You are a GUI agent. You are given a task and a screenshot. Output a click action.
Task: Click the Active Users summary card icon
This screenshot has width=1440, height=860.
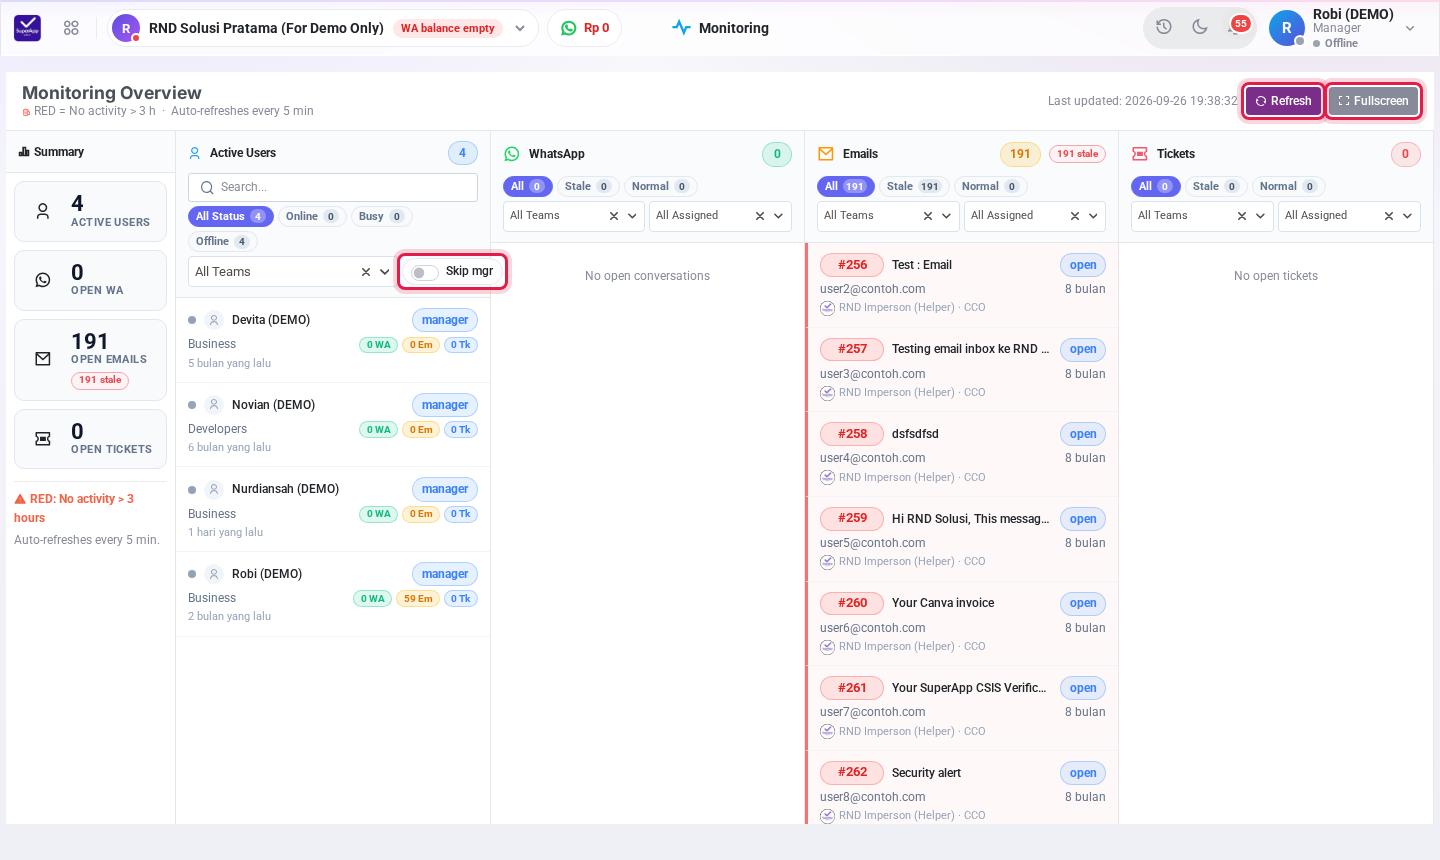click(x=43, y=212)
